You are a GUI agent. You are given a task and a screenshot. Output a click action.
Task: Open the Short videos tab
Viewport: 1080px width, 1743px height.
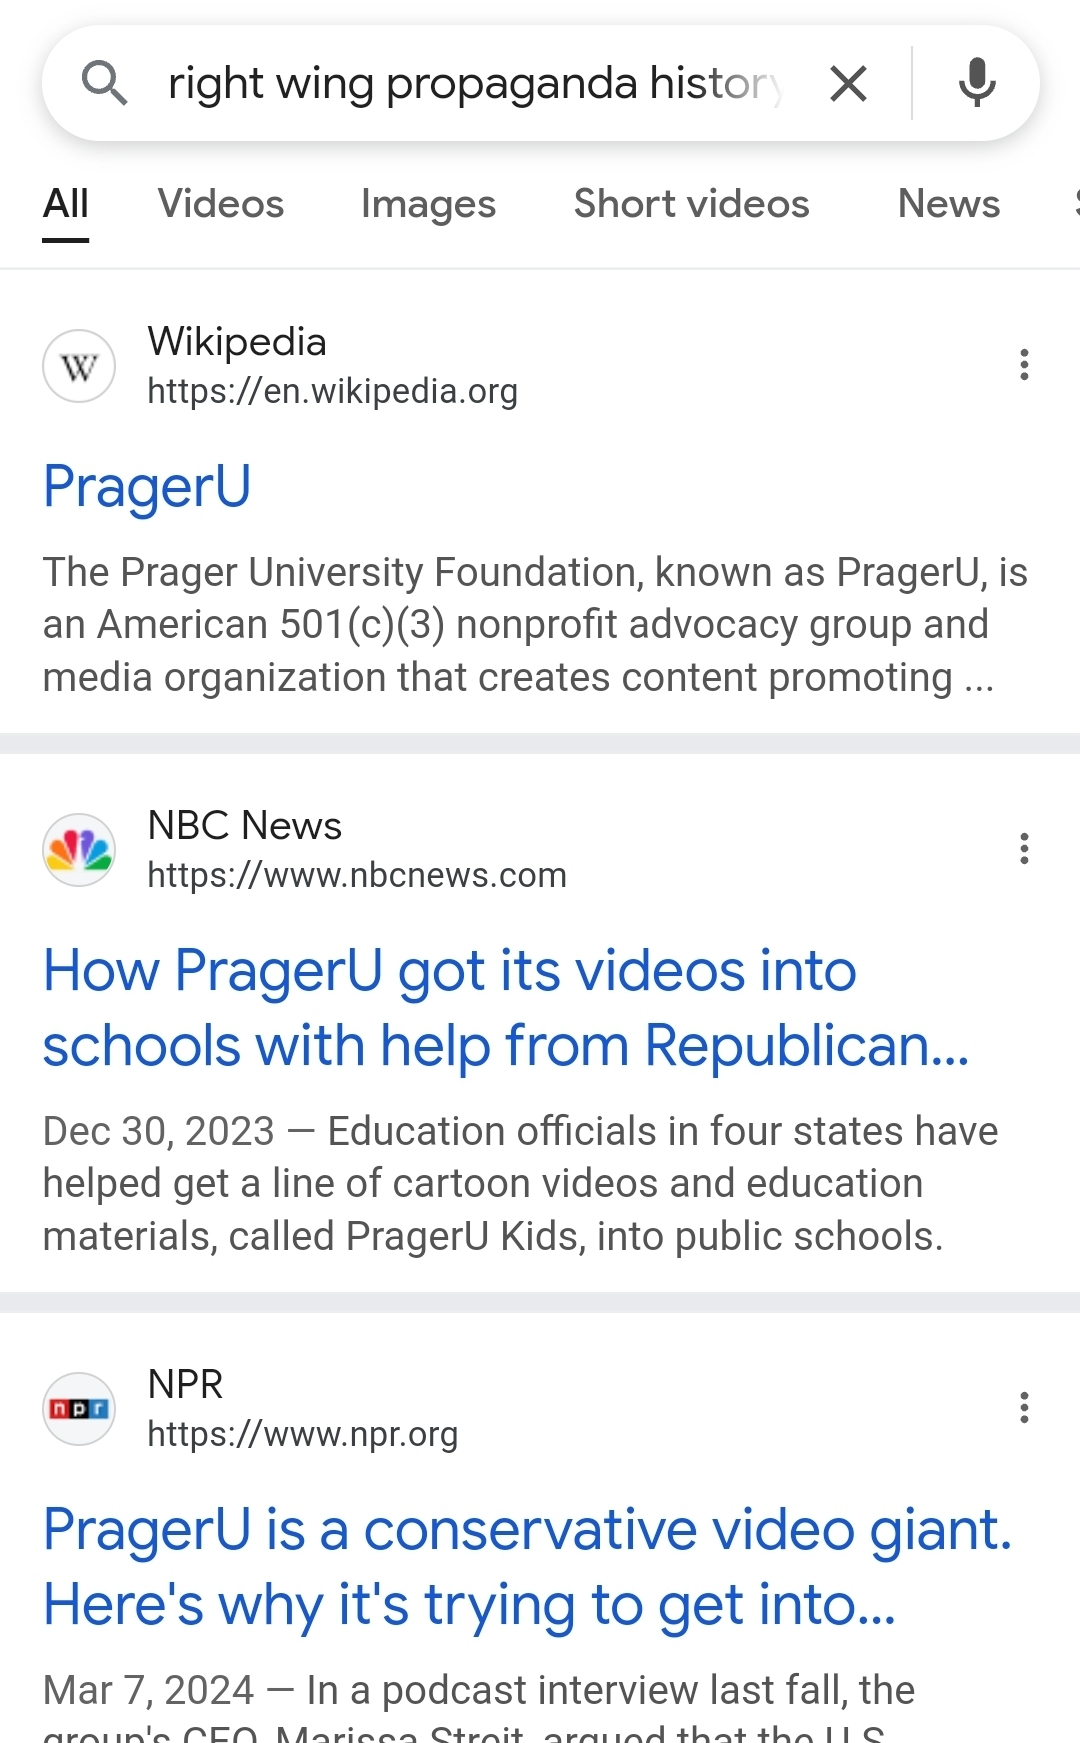(x=691, y=204)
